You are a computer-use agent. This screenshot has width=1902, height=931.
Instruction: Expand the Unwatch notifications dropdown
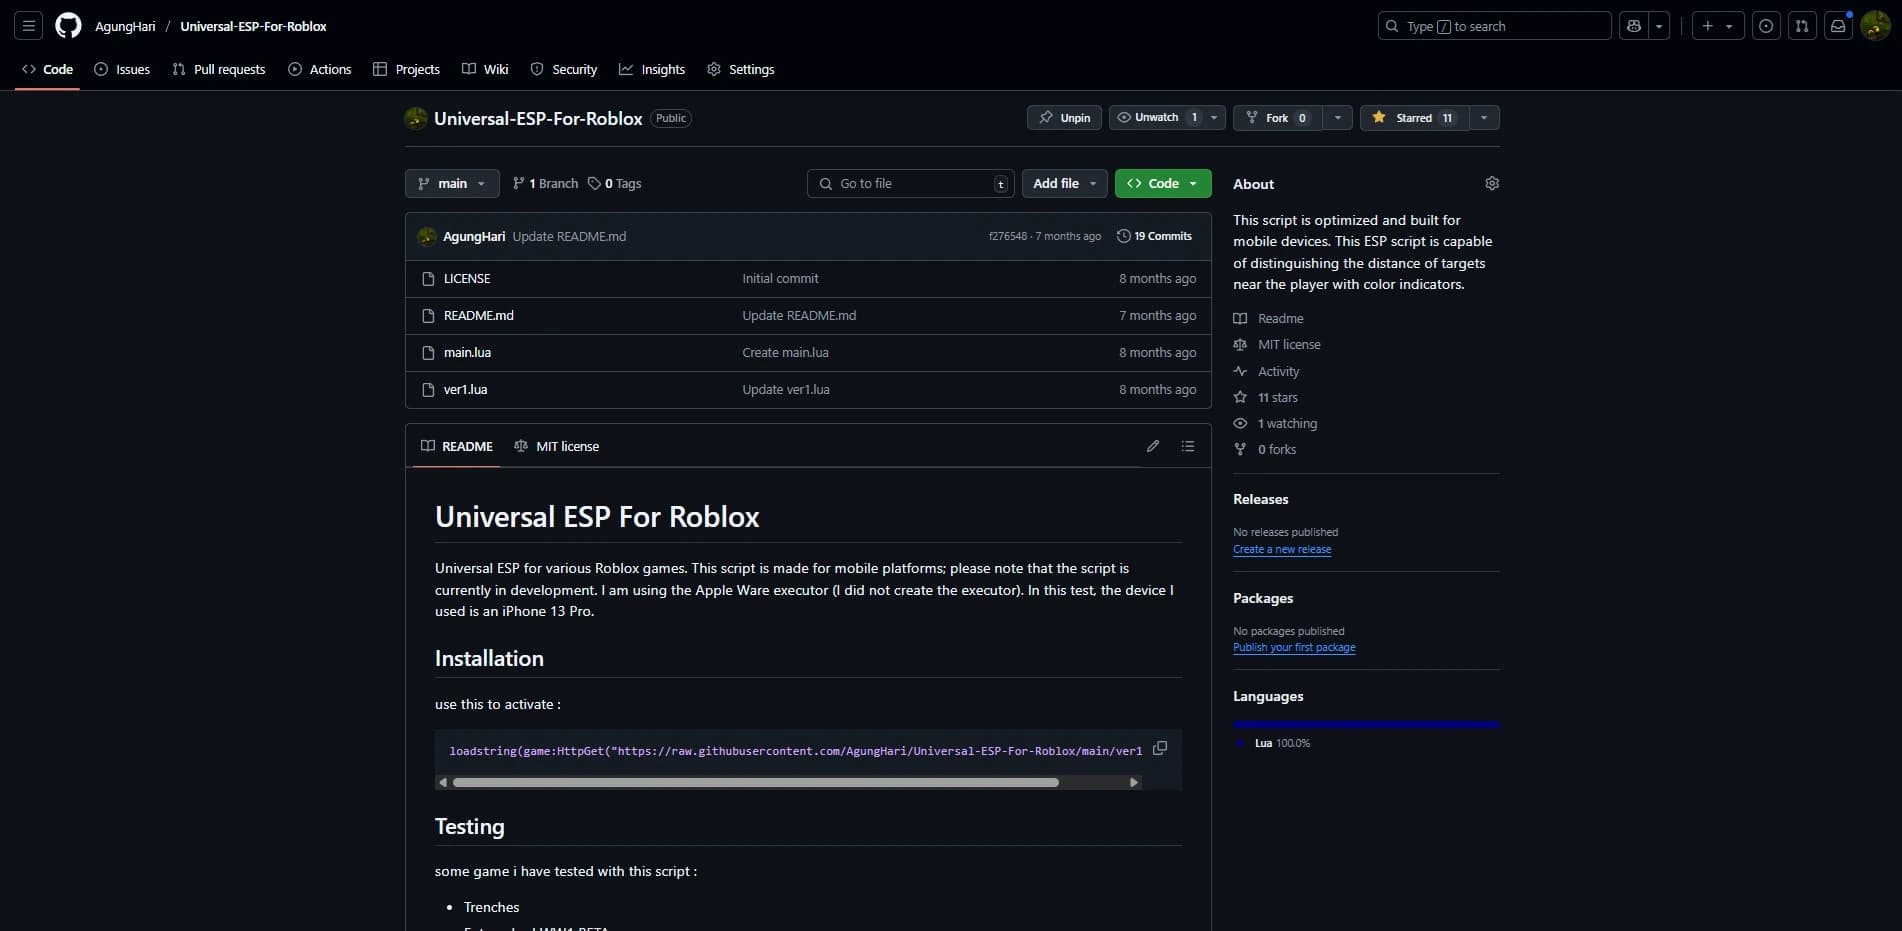1214,118
